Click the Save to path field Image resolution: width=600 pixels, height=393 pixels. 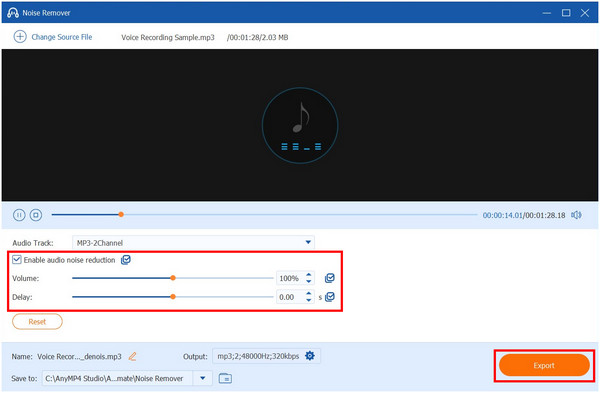[117, 378]
